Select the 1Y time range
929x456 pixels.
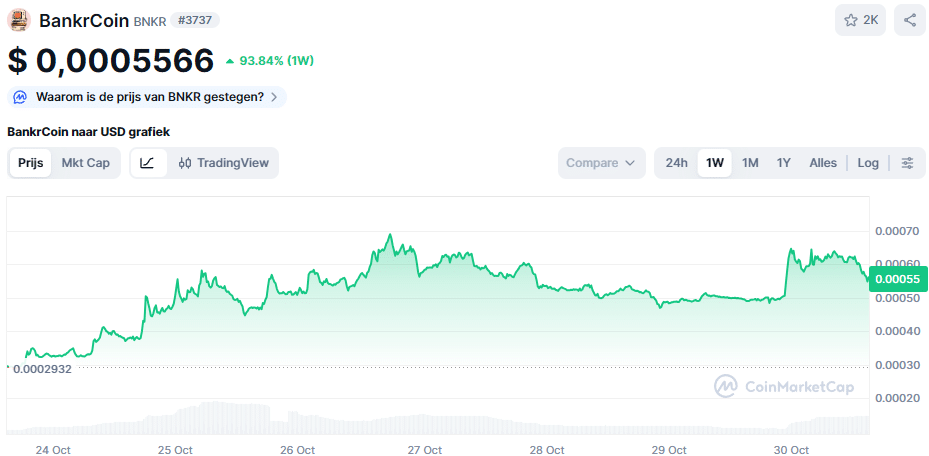pos(784,163)
